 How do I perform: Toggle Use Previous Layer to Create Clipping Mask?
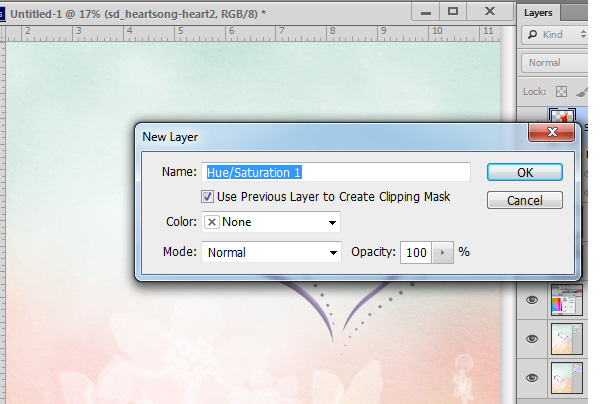[207, 197]
